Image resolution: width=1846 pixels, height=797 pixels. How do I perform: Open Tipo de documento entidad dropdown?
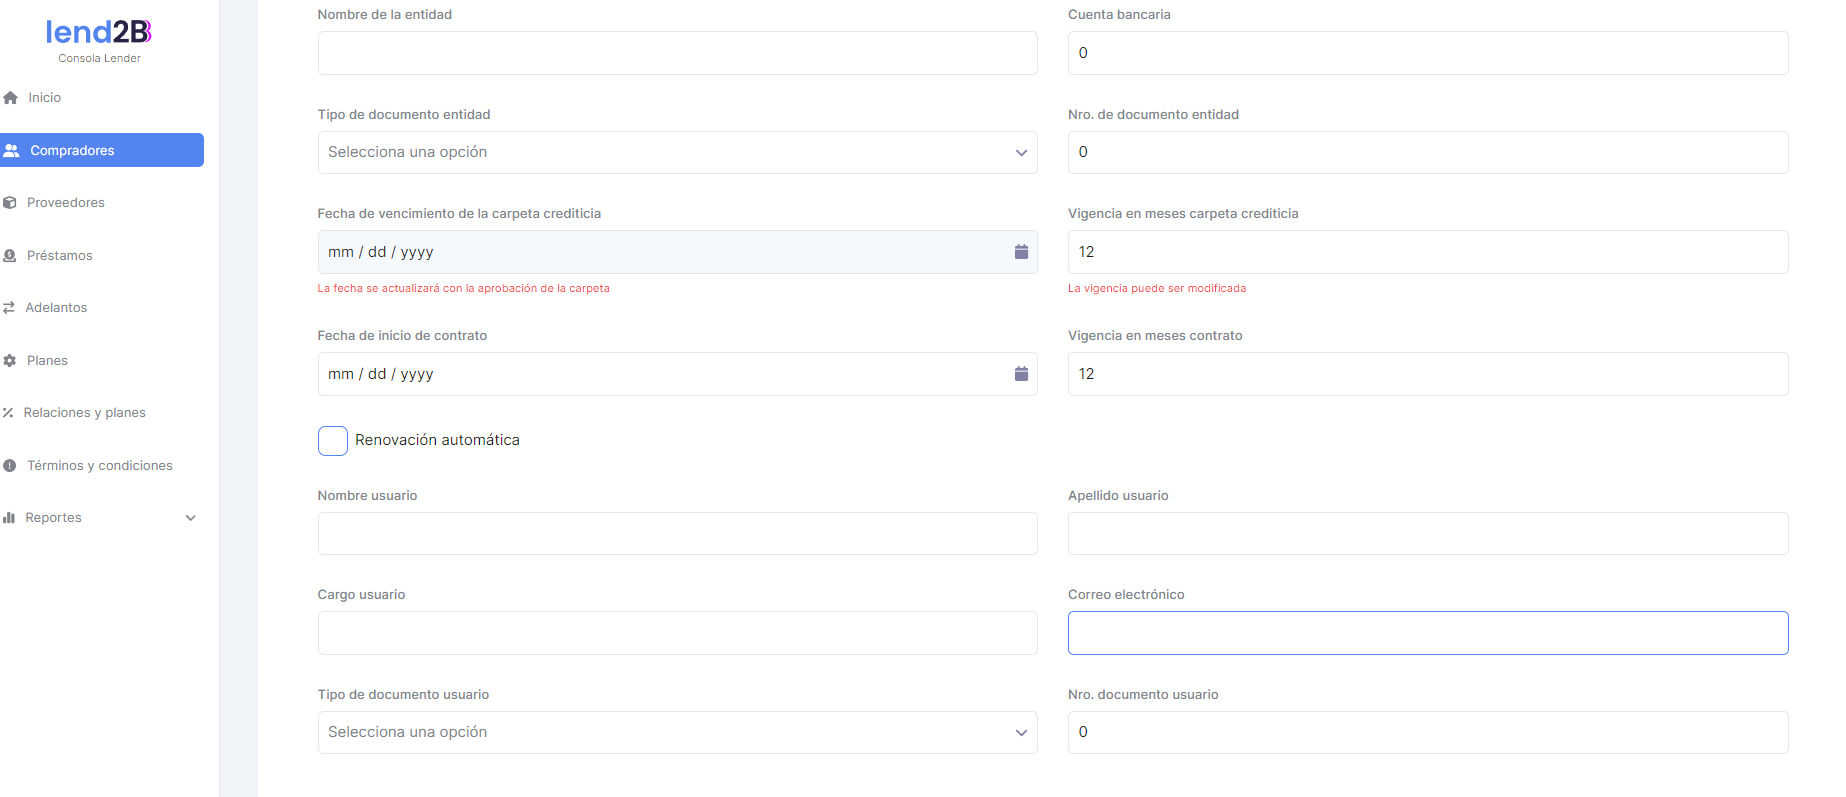point(677,153)
